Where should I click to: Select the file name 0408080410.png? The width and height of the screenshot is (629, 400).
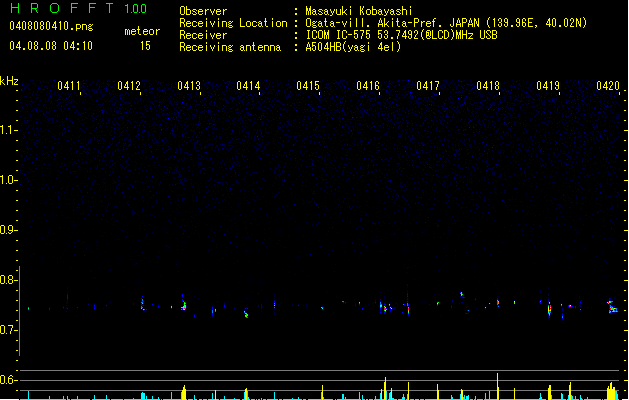(x=51, y=26)
